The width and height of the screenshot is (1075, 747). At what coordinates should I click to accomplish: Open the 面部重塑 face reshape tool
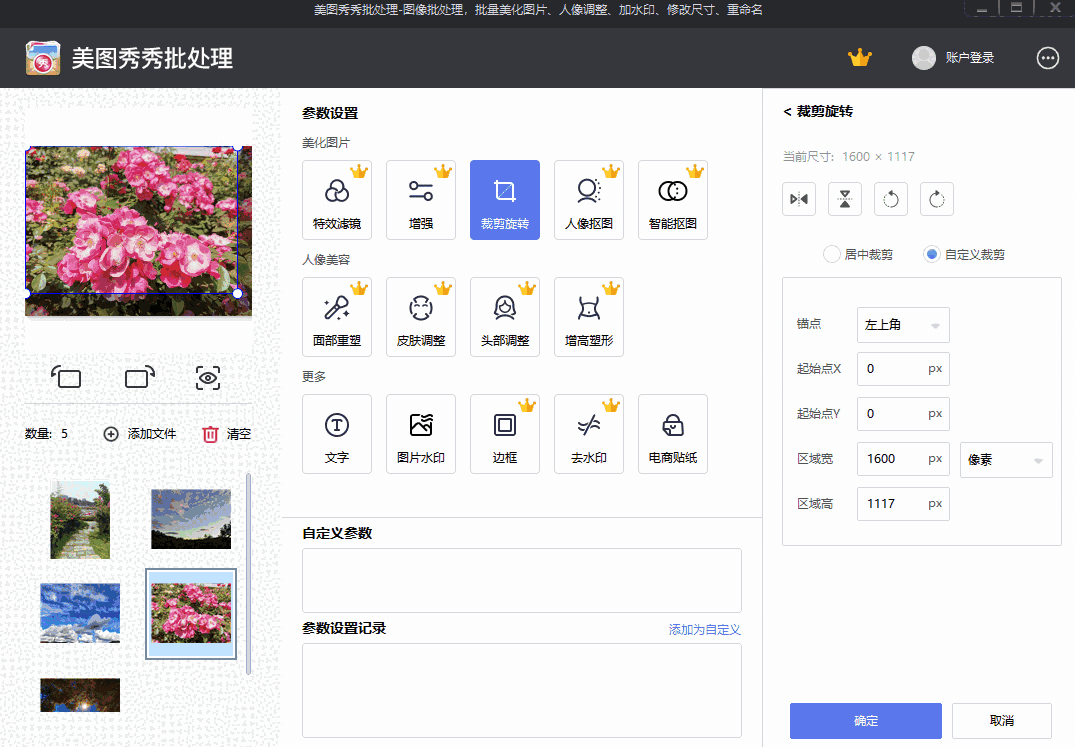click(x=337, y=316)
